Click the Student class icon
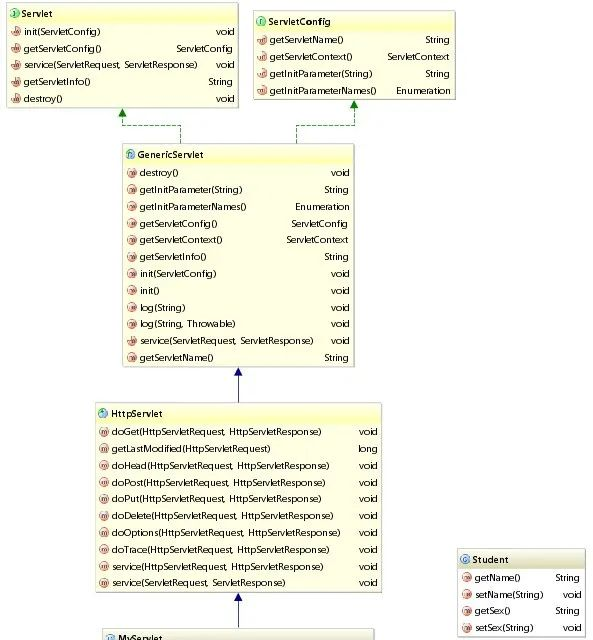This screenshot has width=593, height=640. pos(465,559)
